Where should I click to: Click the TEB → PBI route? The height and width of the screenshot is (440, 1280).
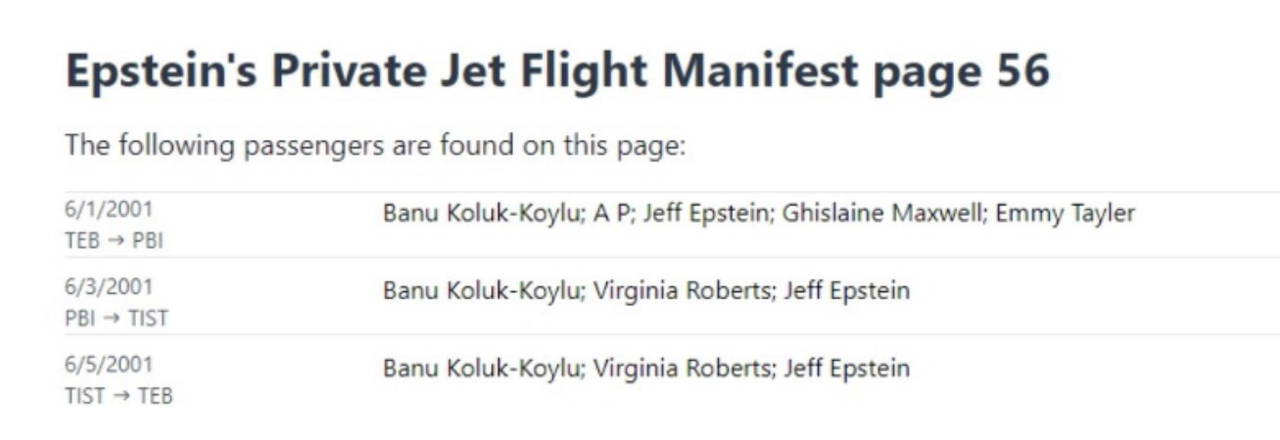coord(113,241)
